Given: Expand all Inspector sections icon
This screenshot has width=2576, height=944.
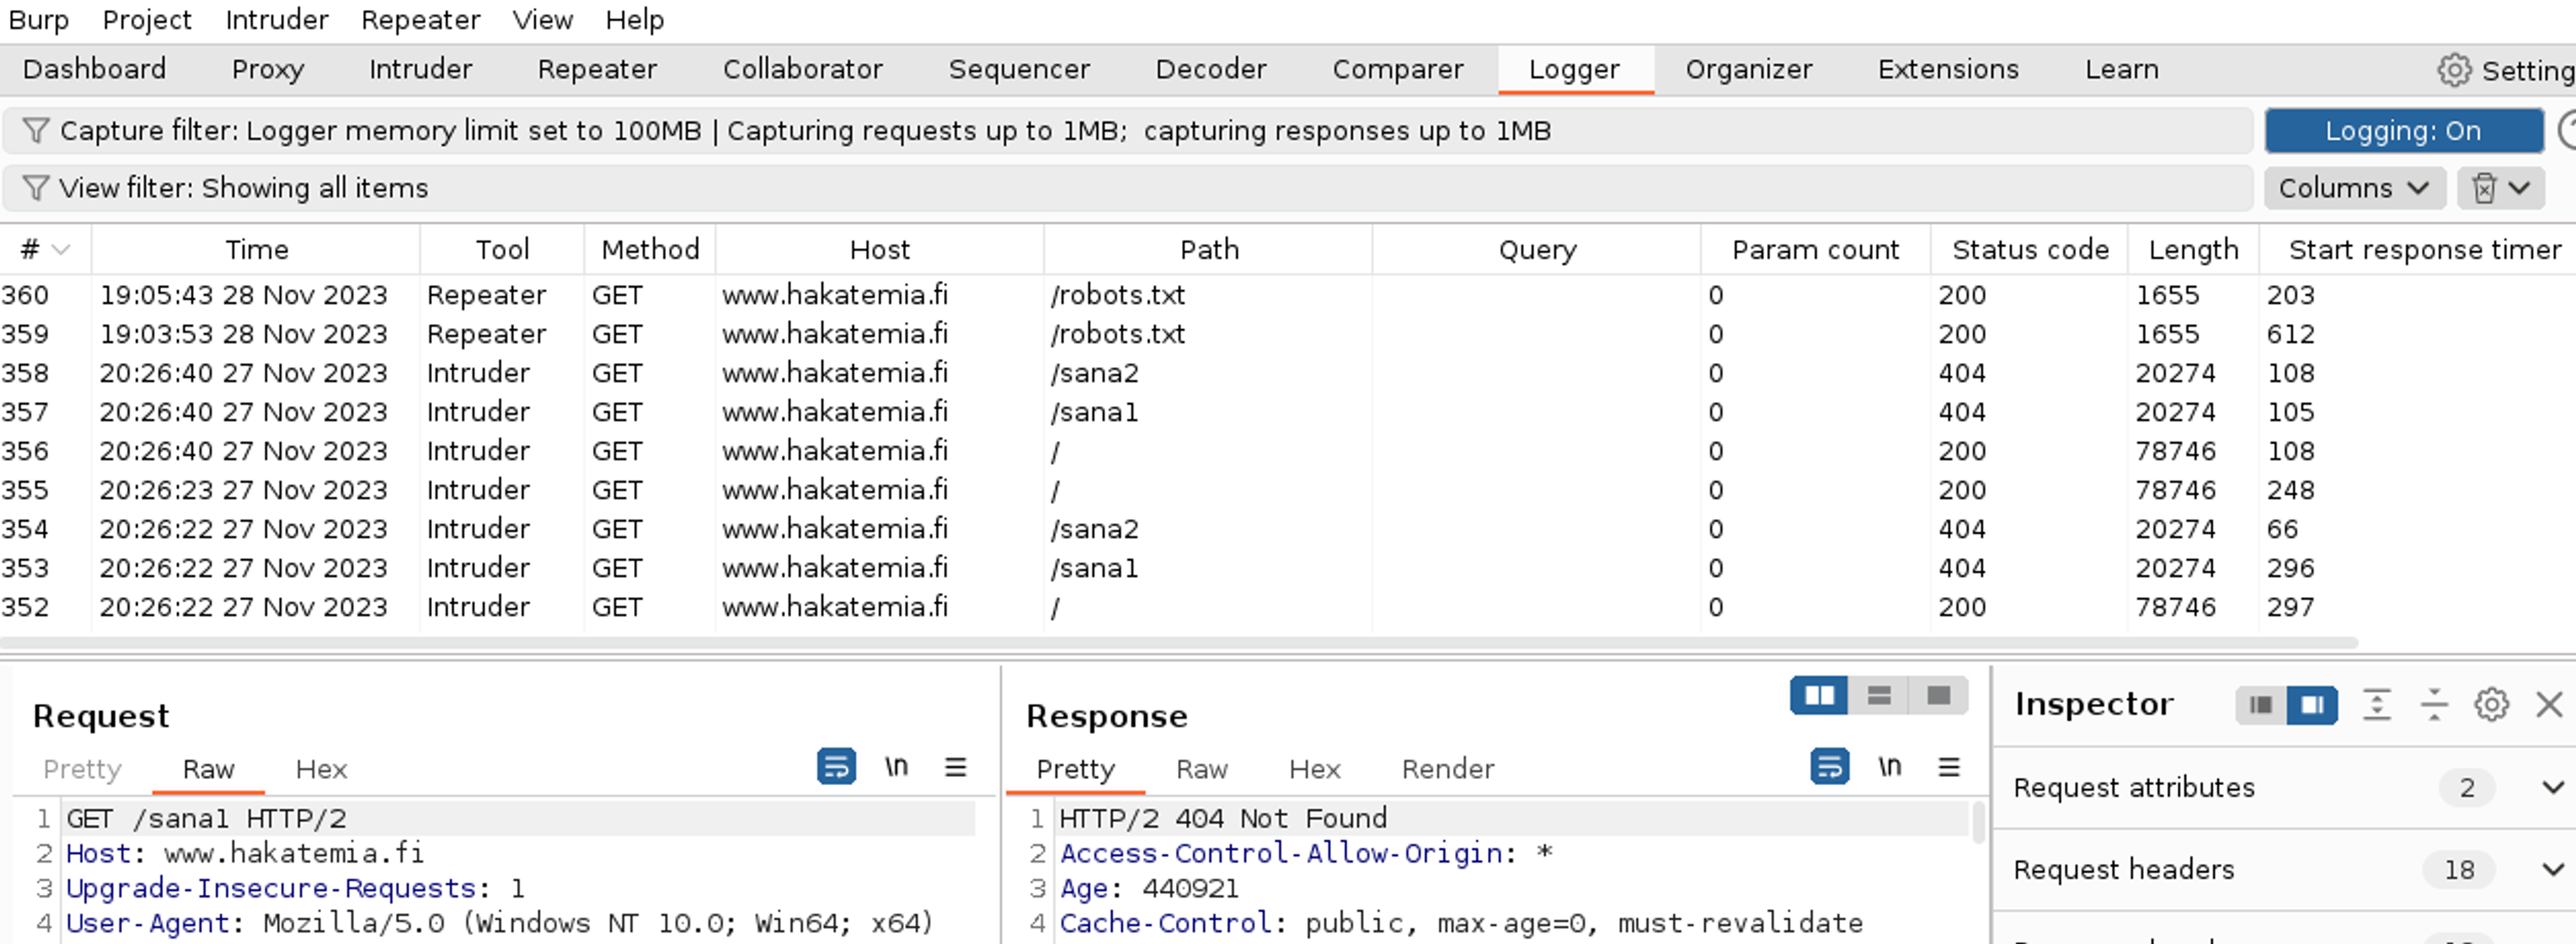Looking at the screenshot, I should pos(2377,705).
